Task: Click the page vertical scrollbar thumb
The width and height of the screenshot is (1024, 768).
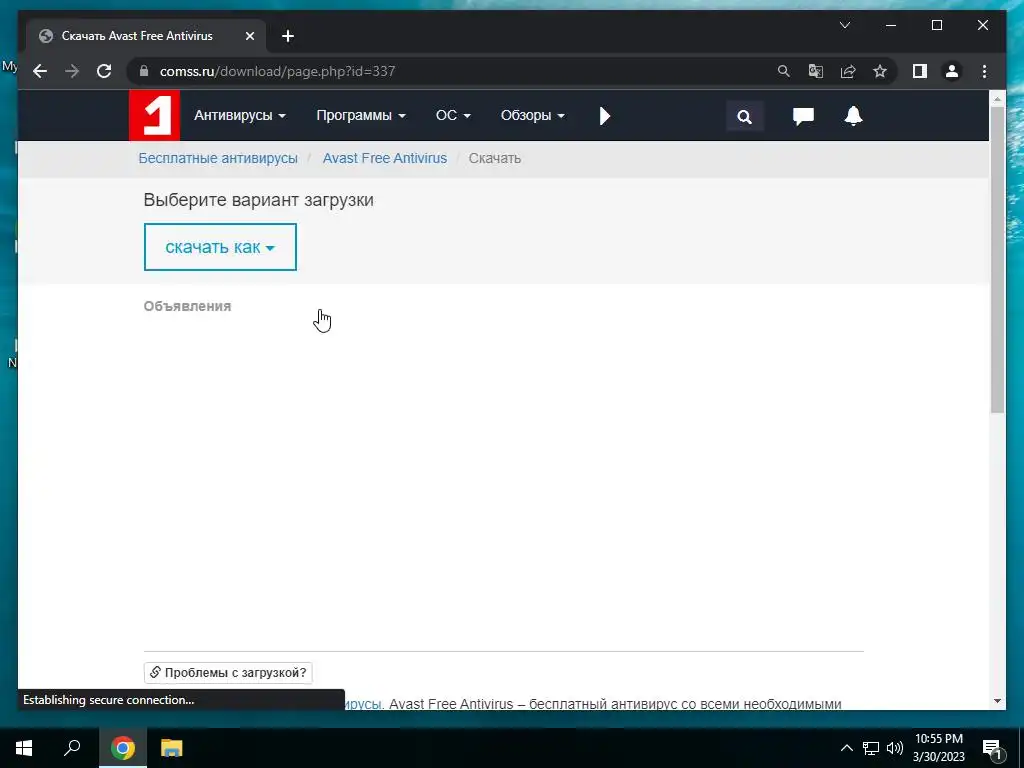Action: 997,259
